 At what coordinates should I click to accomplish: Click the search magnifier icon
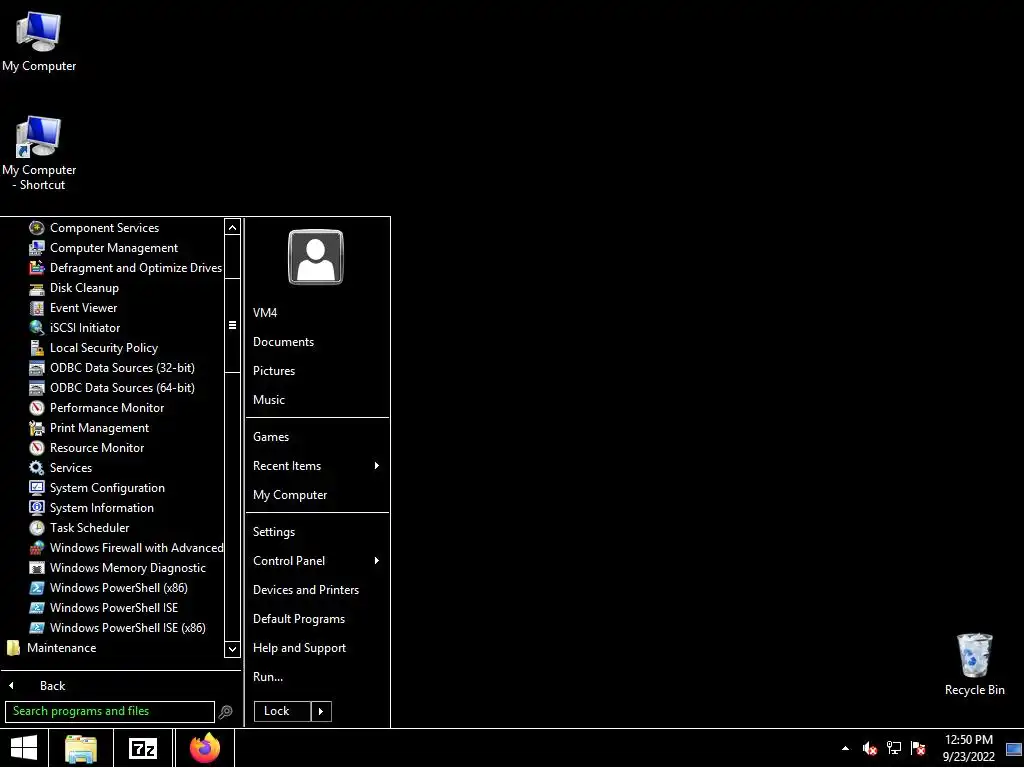pyautogui.click(x=225, y=712)
